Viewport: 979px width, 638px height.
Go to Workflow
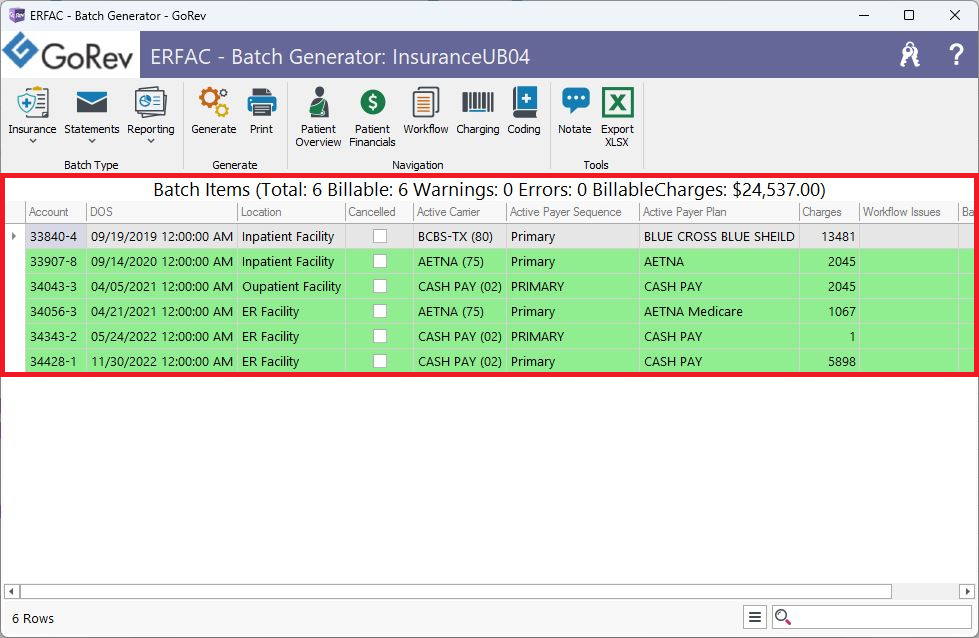[426, 110]
